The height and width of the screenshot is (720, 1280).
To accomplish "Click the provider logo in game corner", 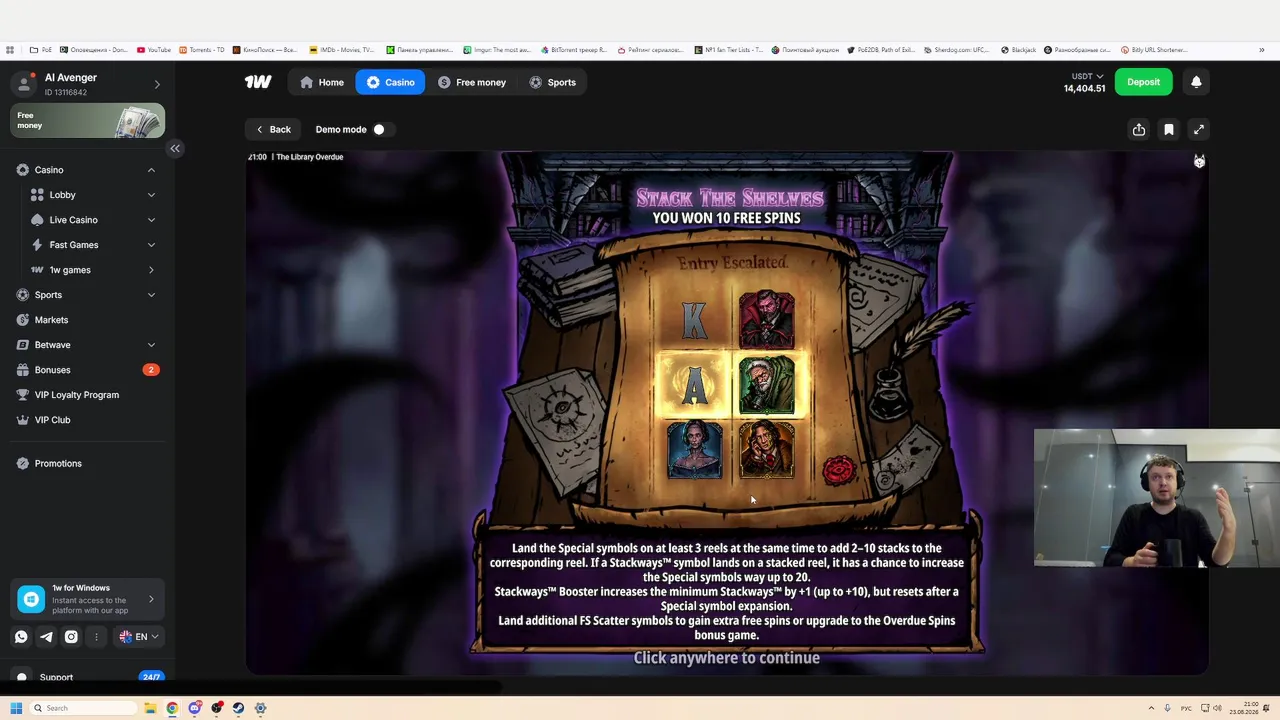I will tap(1199, 162).
